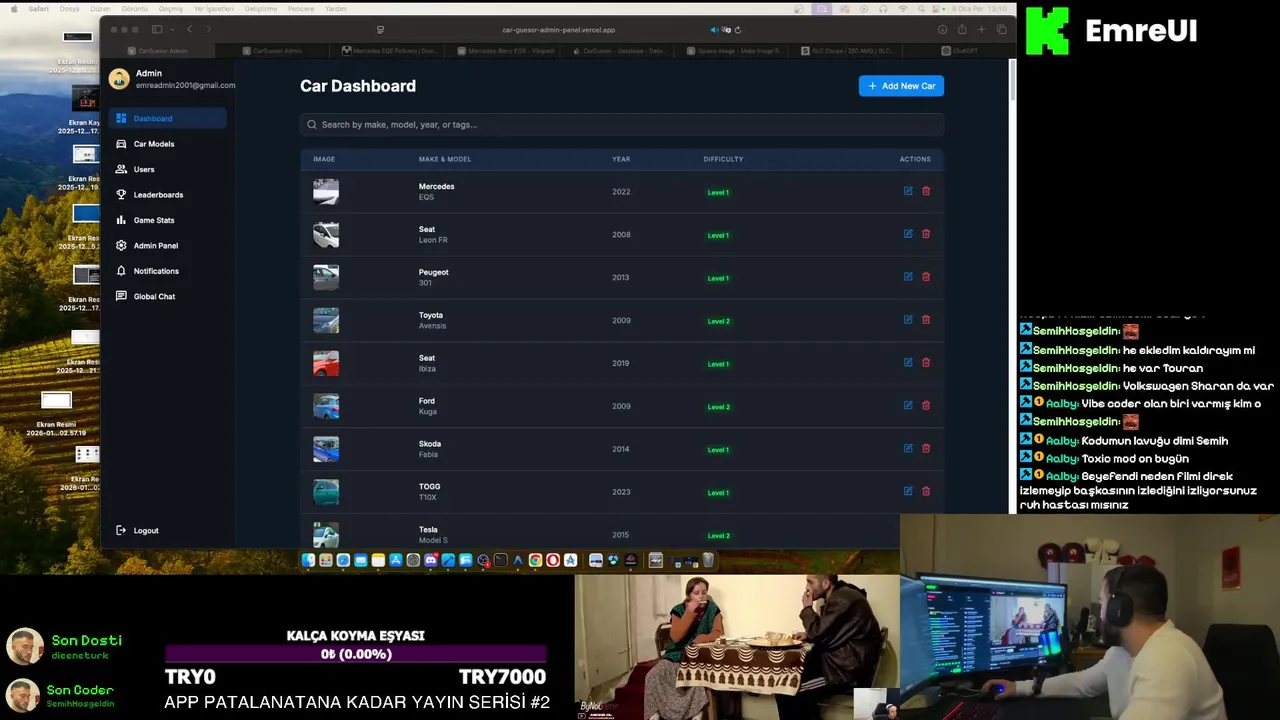1280x720 pixels.
Task: Open Safari share button
Action: click(962, 30)
